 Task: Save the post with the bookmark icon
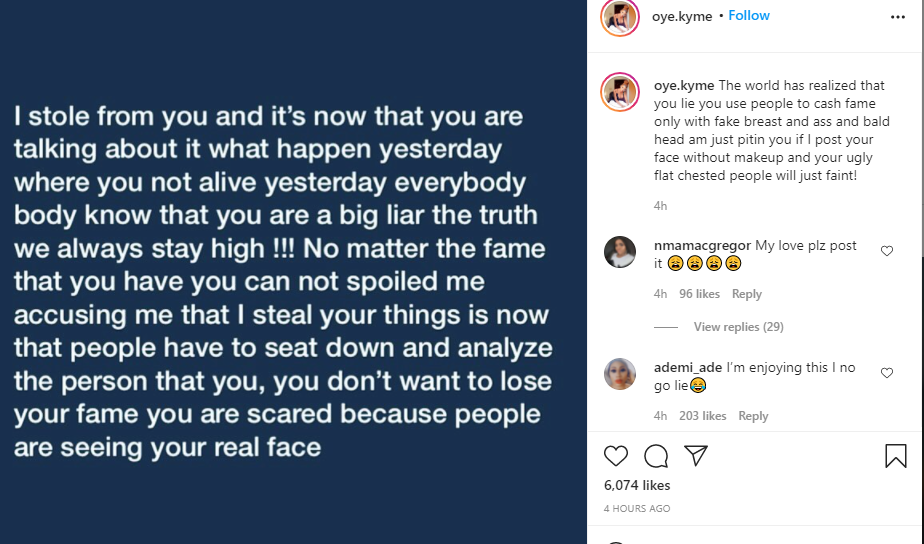896,456
